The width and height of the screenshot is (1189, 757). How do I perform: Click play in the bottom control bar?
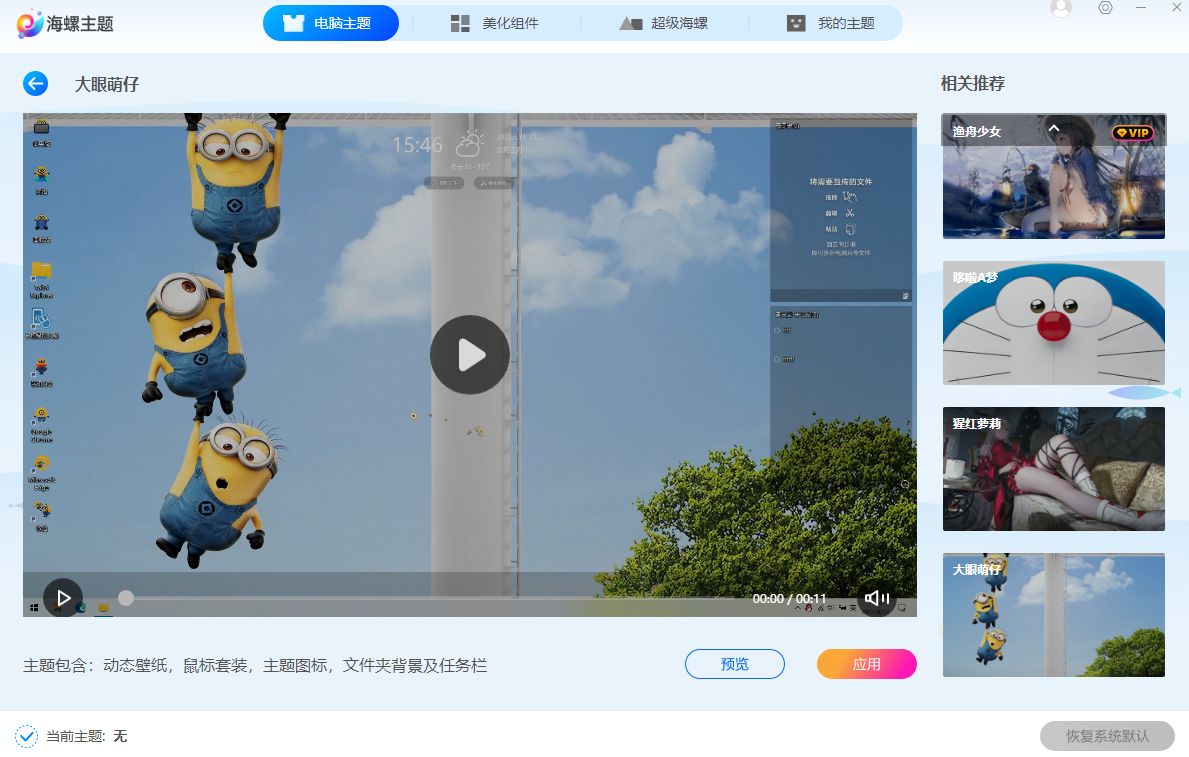click(x=64, y=597)
